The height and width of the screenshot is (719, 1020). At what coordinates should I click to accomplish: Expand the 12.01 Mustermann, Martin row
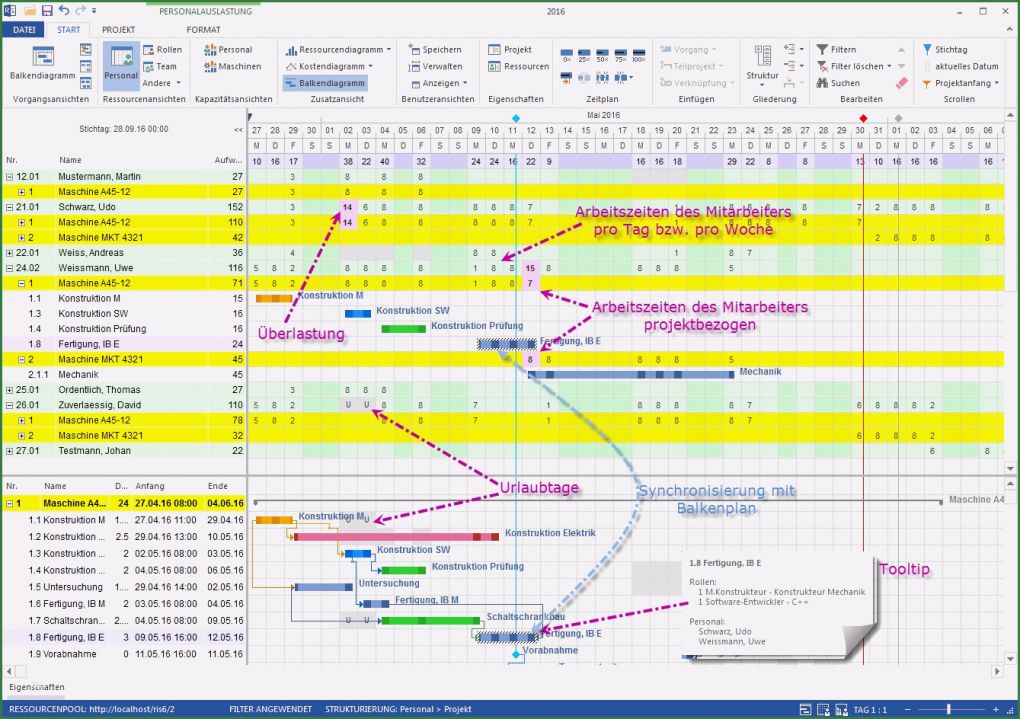(x=8, y=176)
